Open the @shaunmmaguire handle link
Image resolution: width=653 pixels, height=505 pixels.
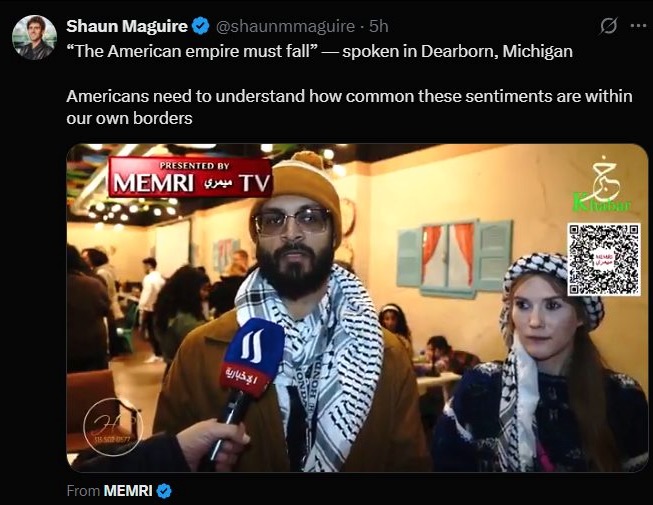[285, 26]
